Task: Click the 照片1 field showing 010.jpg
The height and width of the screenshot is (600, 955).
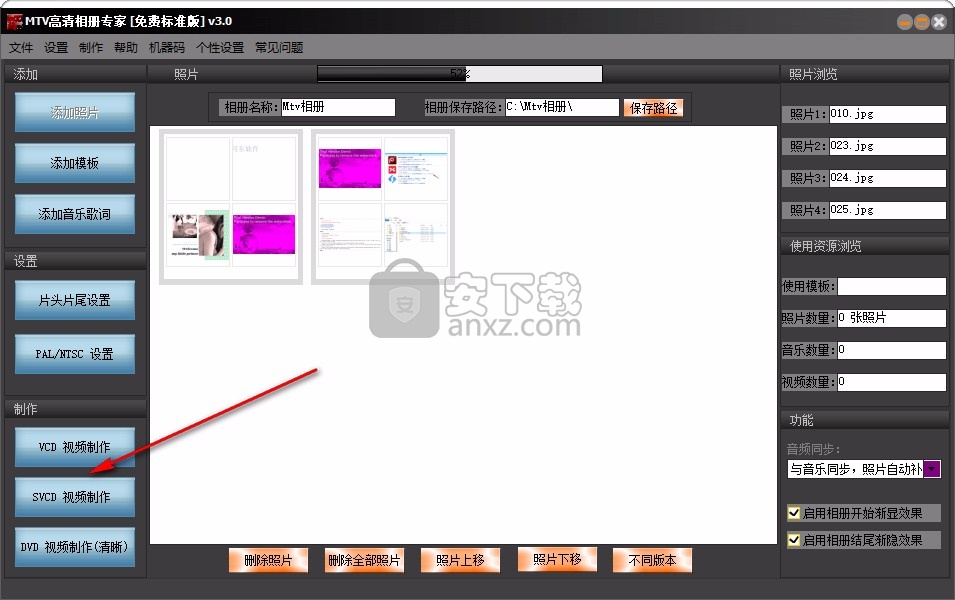Action: pos(887,114)
